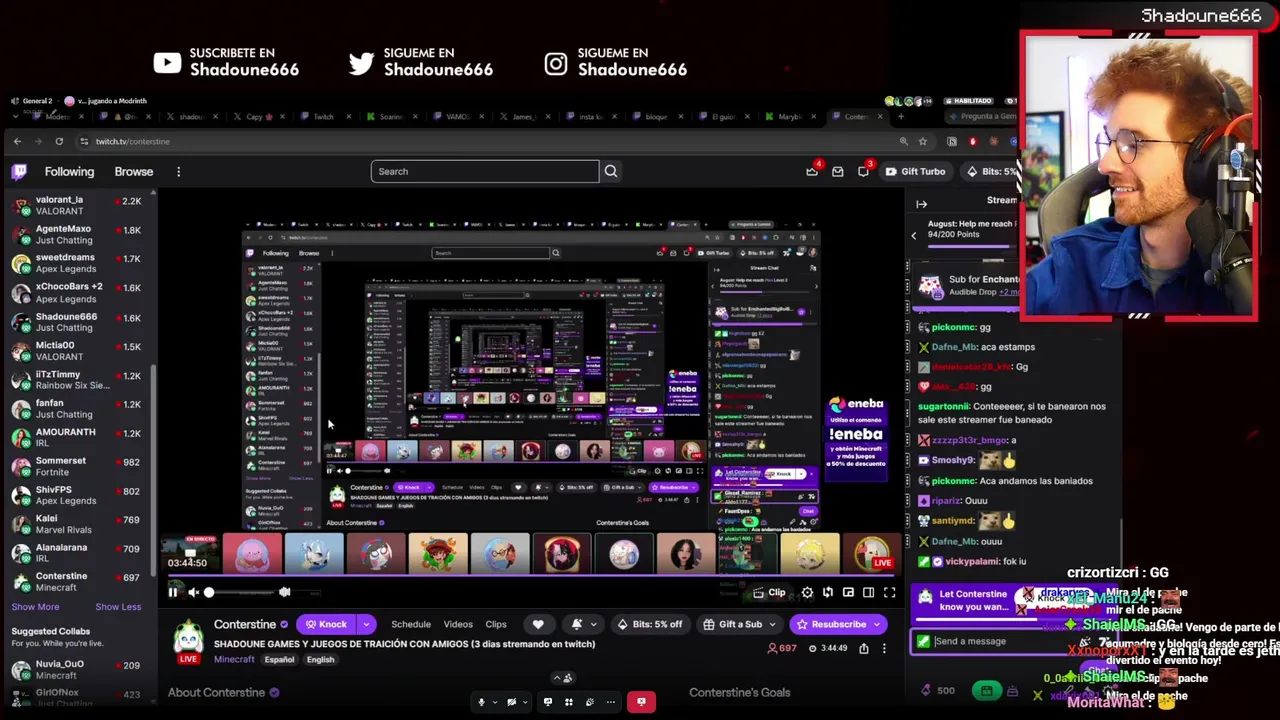Mute the stream player audio
This screenshot has height=720, width=1280.
tap(194, 593)
